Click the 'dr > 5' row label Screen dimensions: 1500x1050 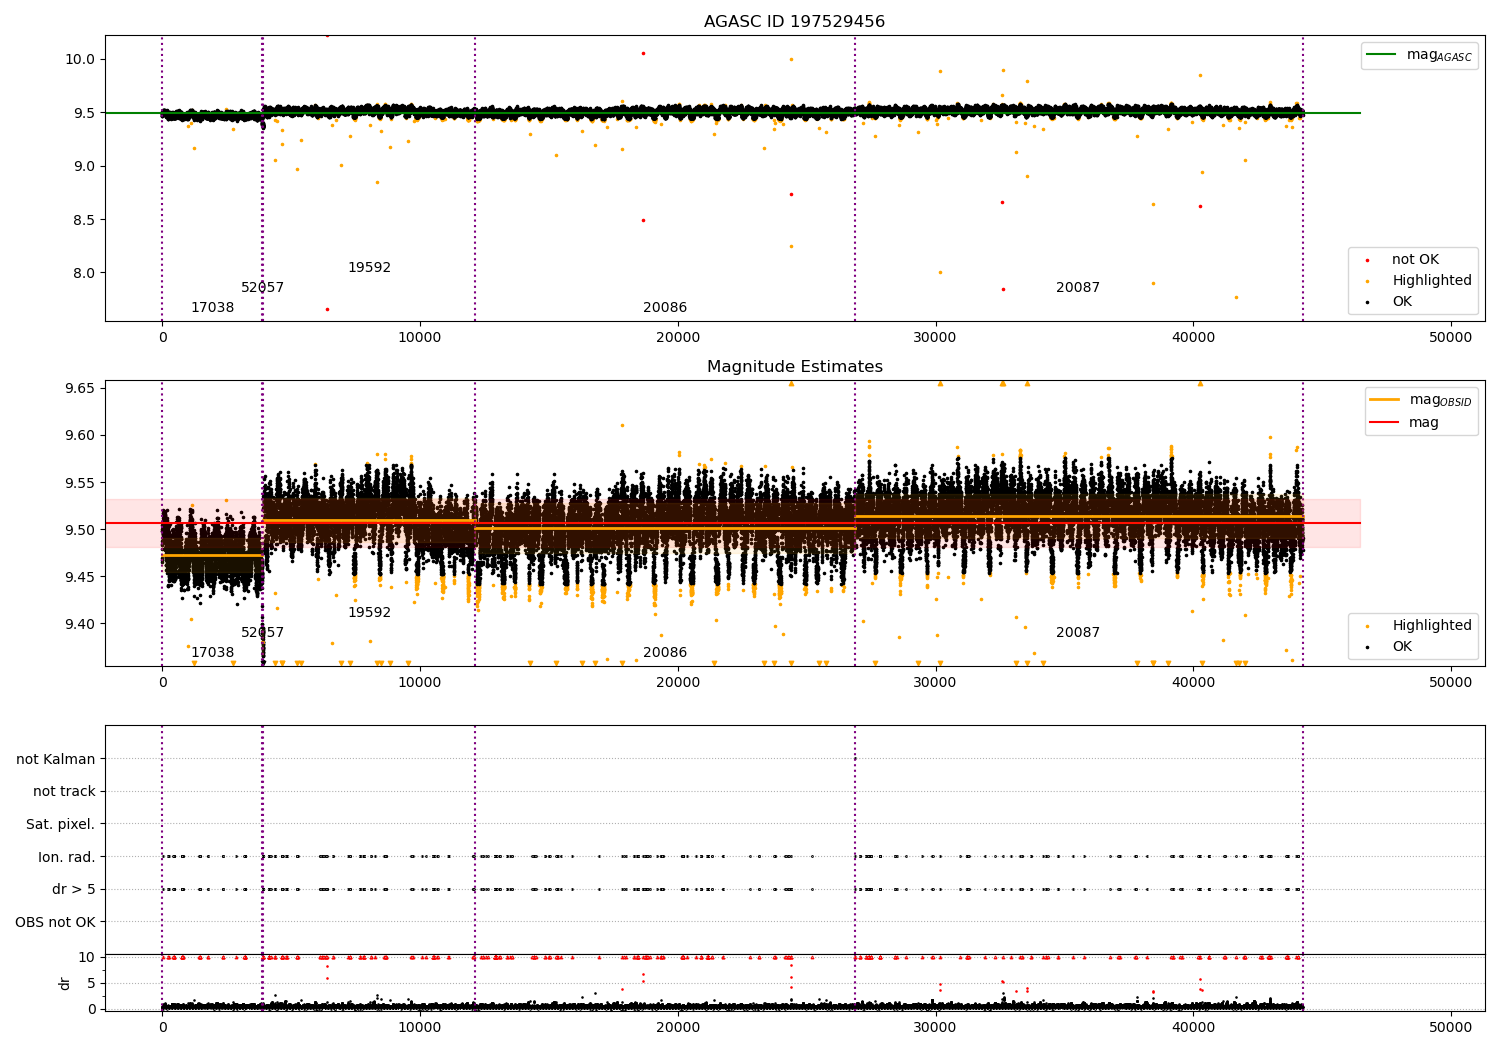pos(74,890)
